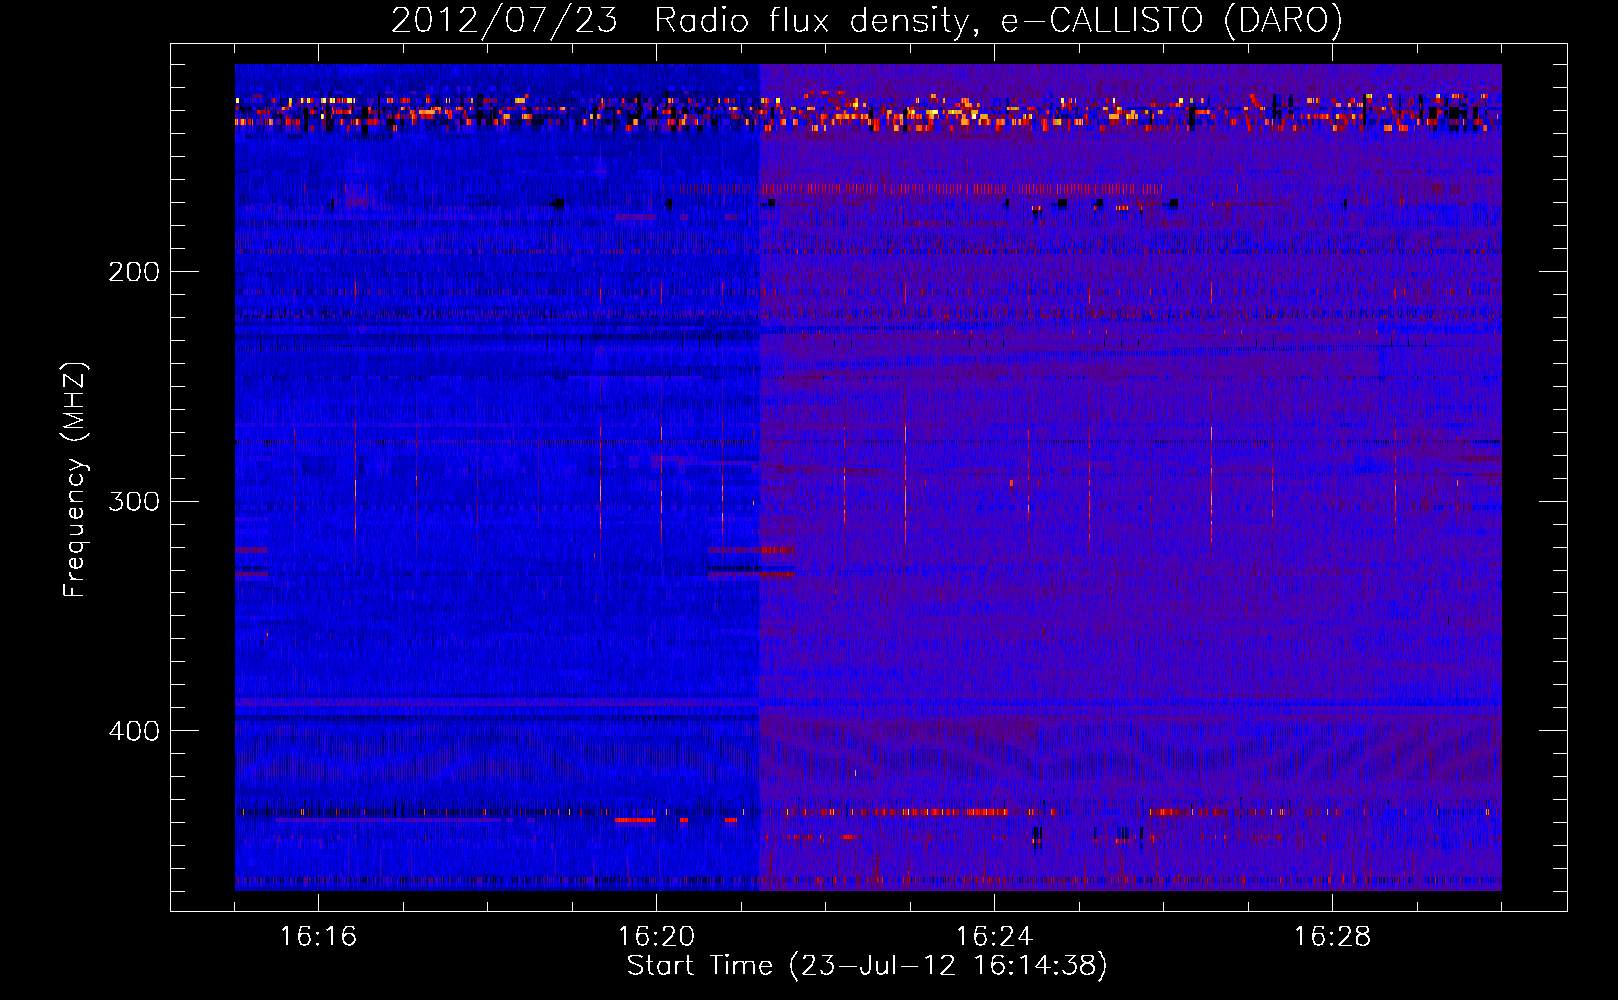Click the 16:16 time tick label
1618x1000 pixels.
tap(318, 937)
